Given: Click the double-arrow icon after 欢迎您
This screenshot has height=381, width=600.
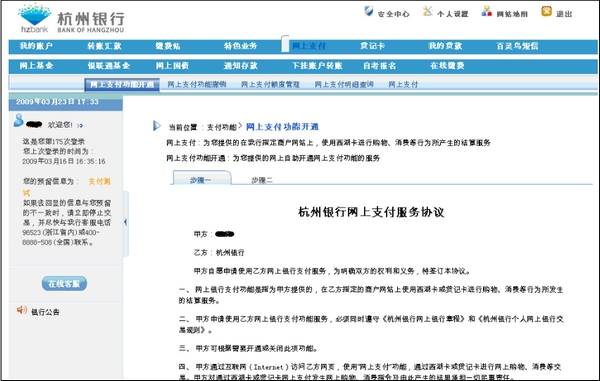Looking at the screenshot, I should [80, 125].
